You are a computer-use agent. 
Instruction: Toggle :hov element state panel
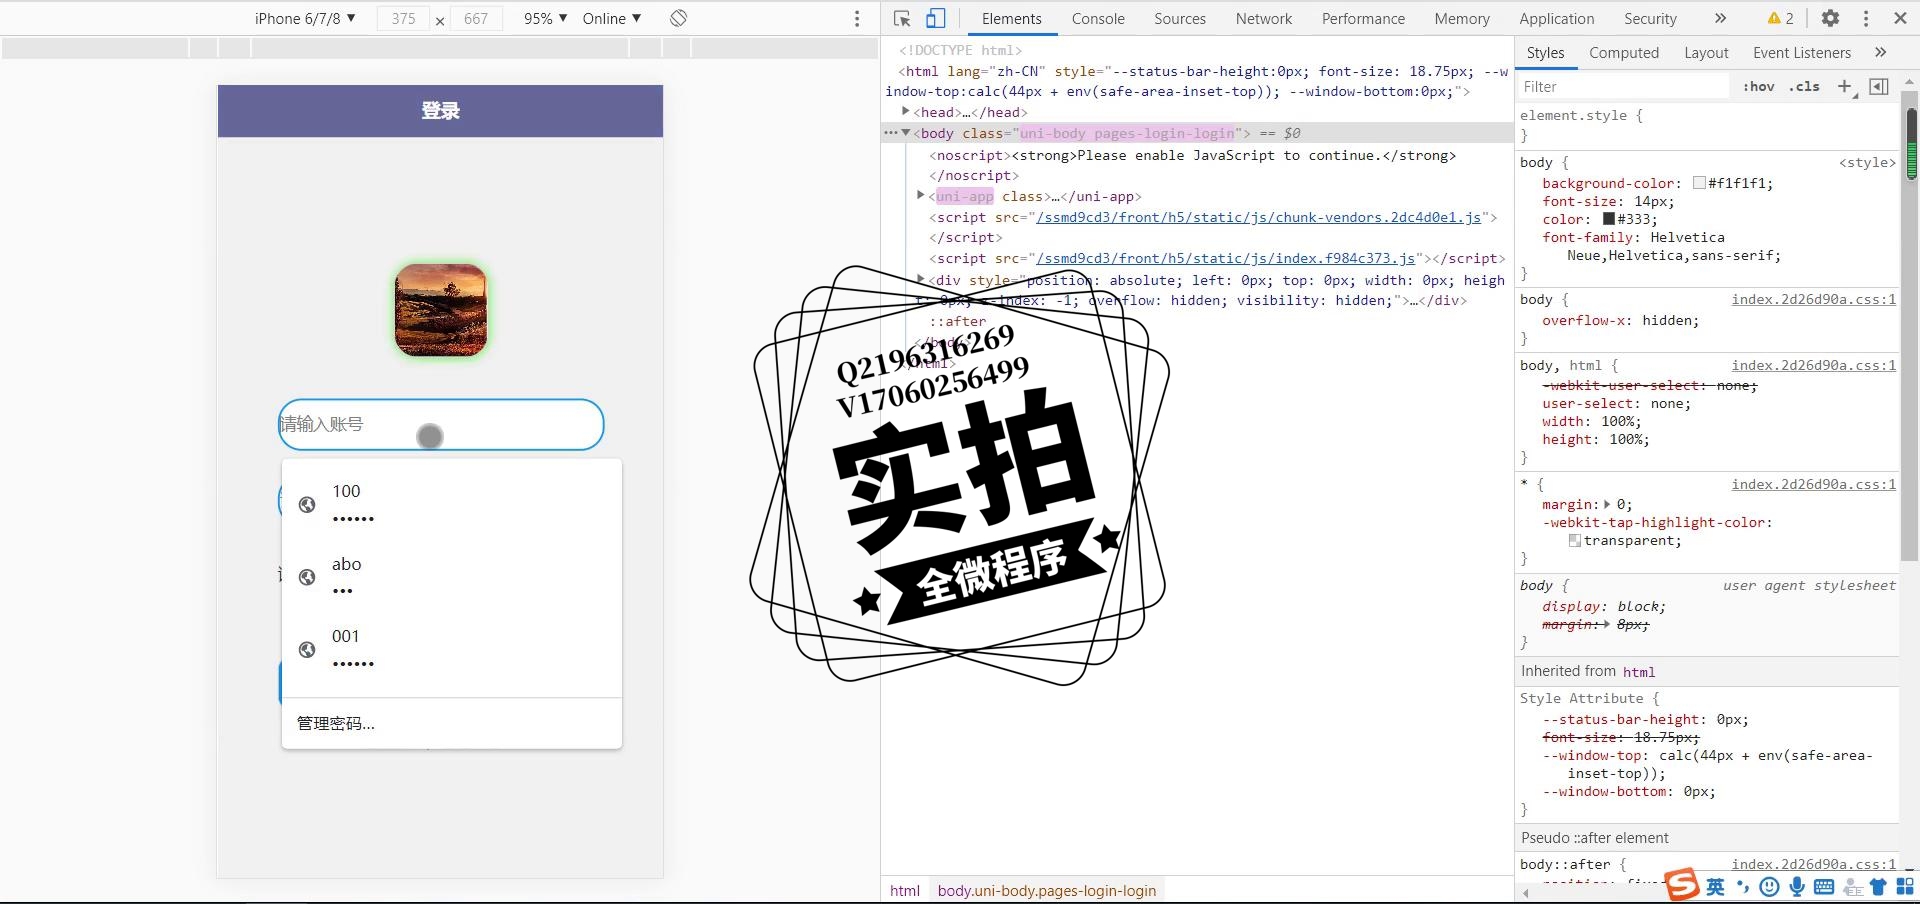[x=1758, y=86]
